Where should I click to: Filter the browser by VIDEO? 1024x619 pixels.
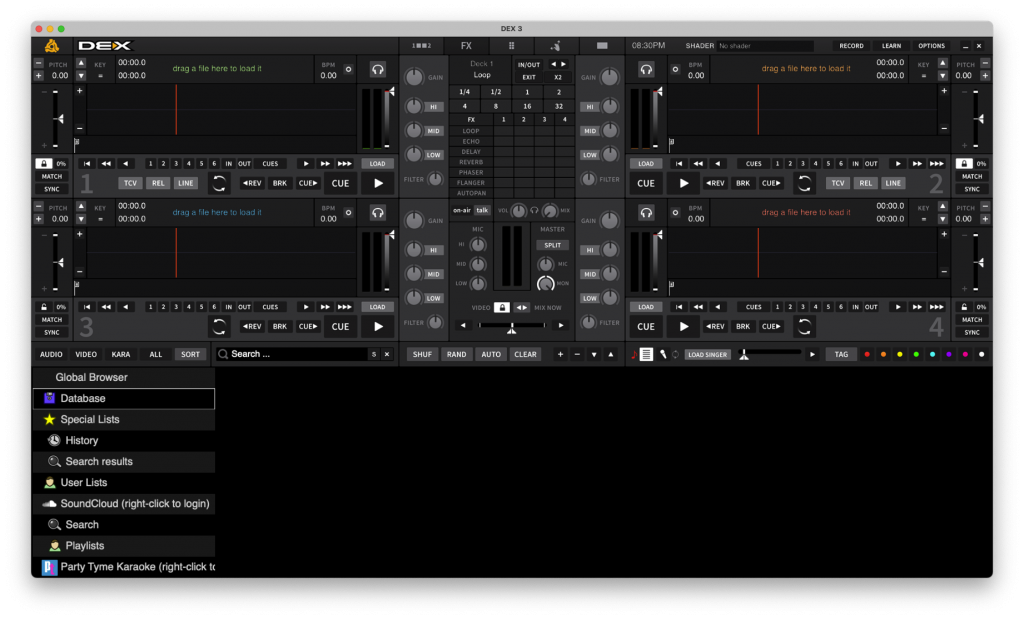86,355
